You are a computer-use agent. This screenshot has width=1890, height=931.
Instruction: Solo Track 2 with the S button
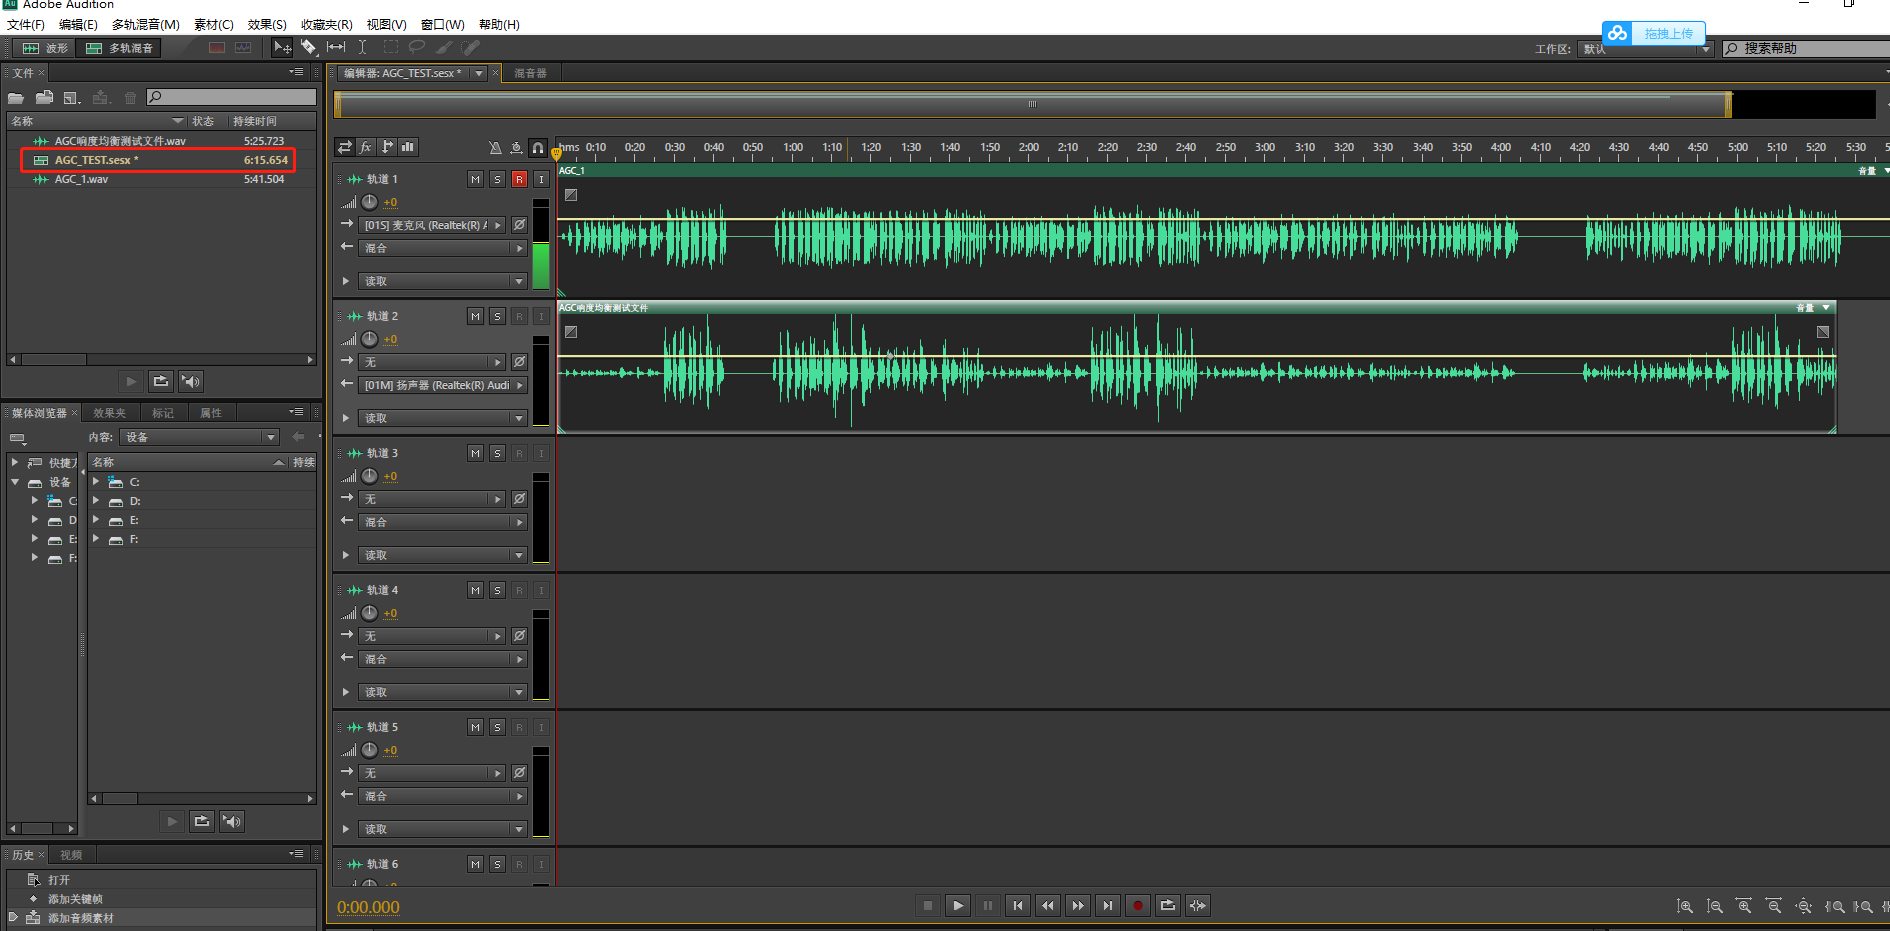click(498, 316)
